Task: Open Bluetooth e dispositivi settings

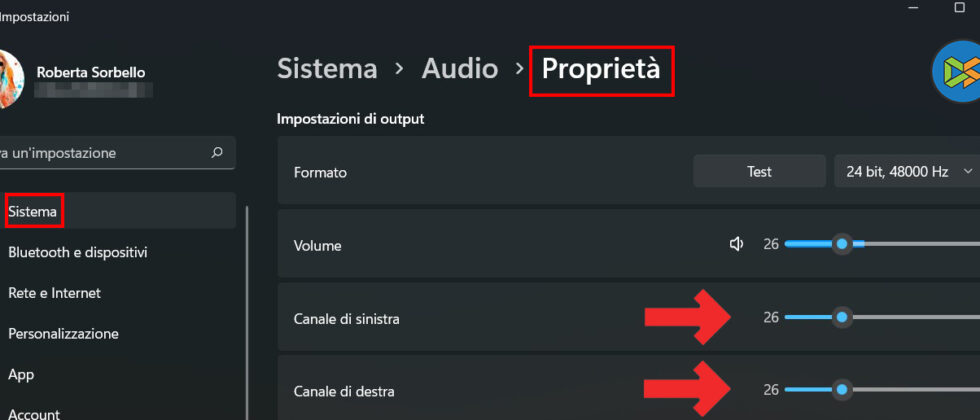Action: coord(78,252)
